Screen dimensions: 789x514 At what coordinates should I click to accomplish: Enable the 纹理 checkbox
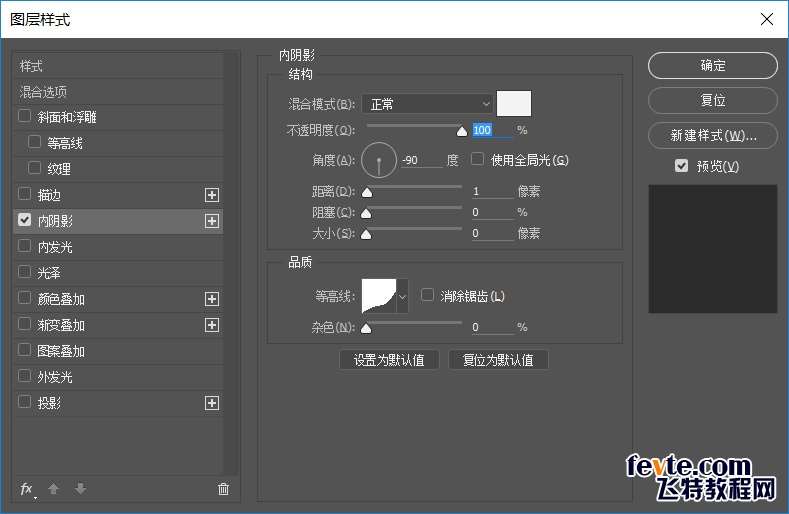[x=34, y=168]
